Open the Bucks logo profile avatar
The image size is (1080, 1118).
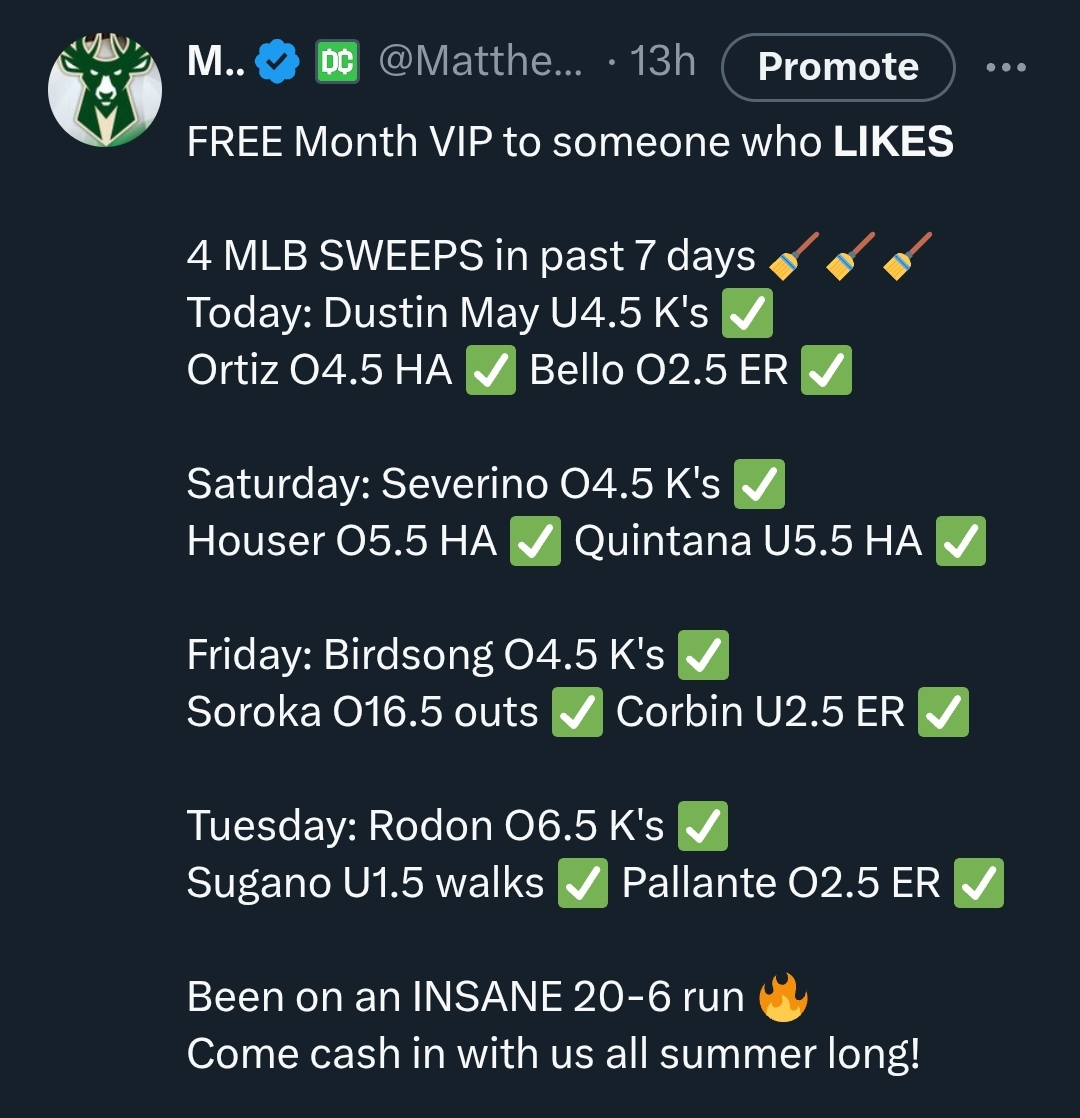(105, 90)
